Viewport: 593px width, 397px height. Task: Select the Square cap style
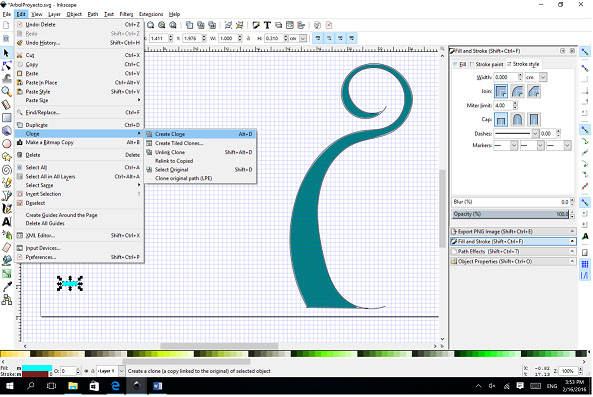(x=534, y=119)
